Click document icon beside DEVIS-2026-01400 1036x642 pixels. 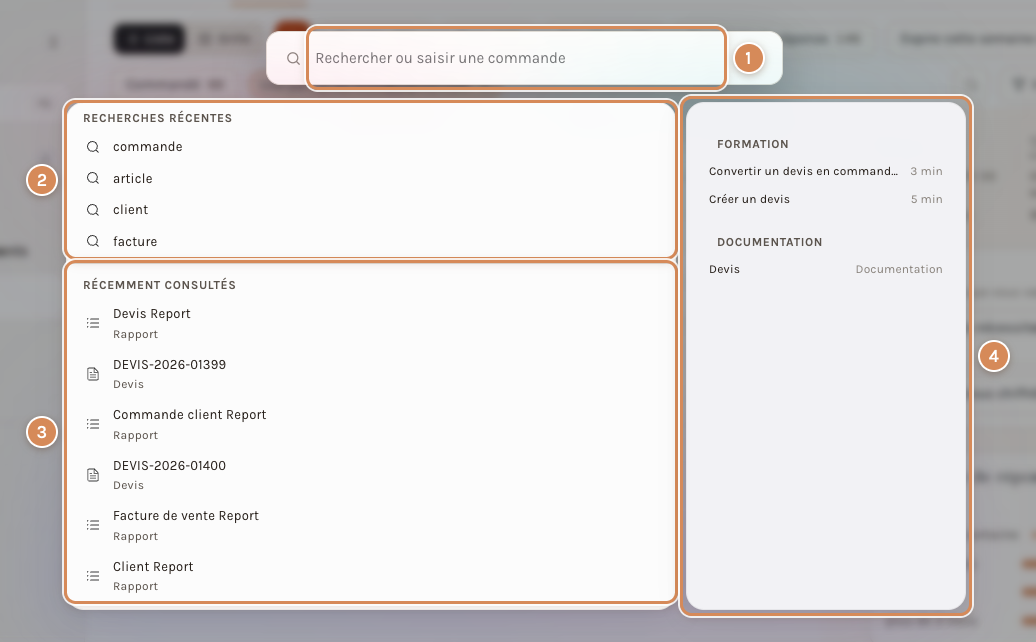point(93,475)
